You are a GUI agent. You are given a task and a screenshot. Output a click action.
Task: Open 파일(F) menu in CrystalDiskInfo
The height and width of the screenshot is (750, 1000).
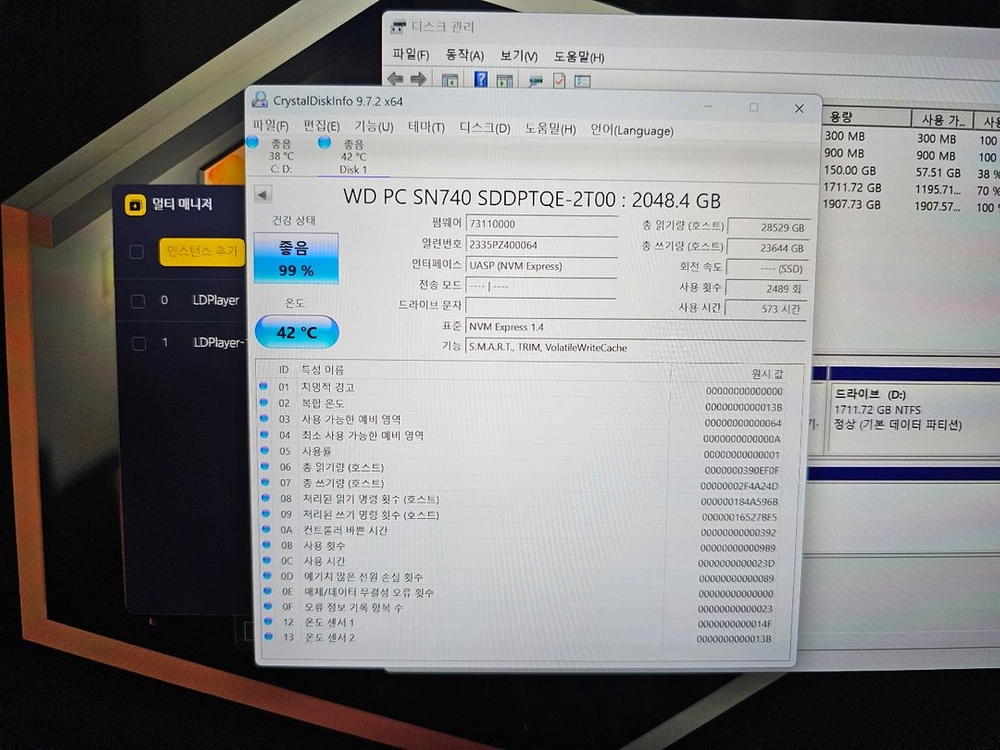click(x=270, y=126)
